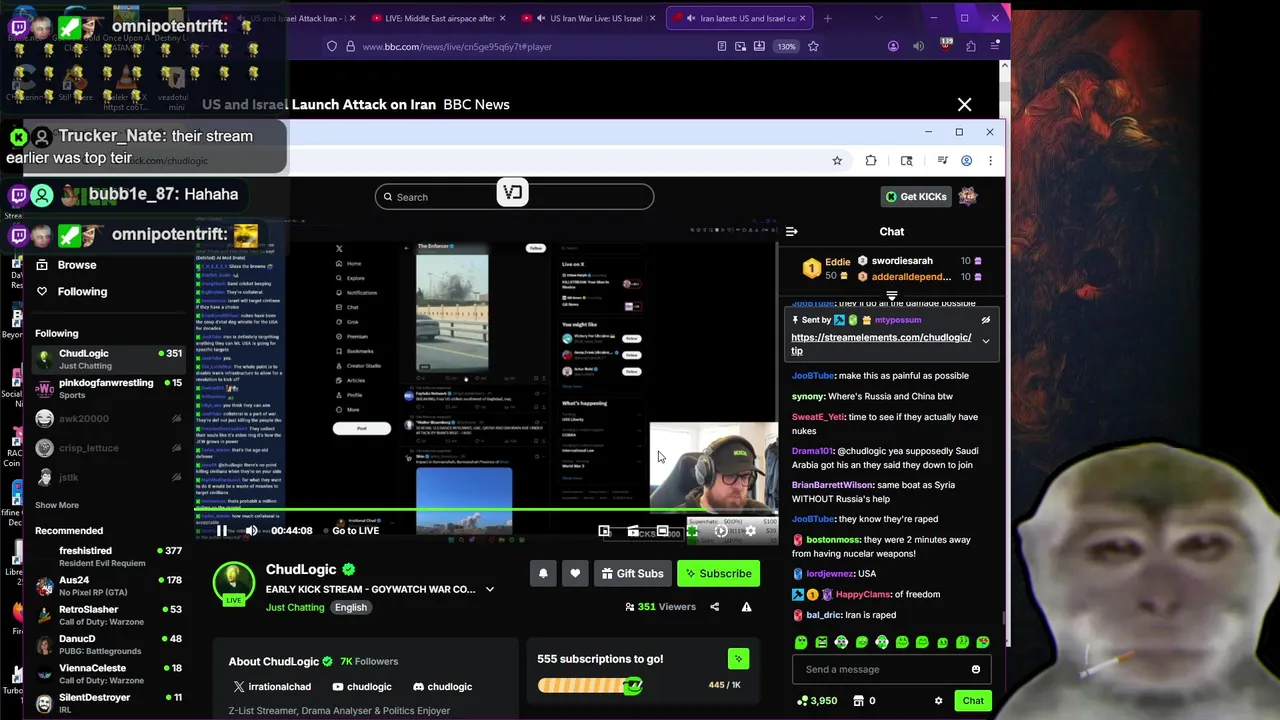
Task: Open chat settings gear icon
Action: (938, 701)
